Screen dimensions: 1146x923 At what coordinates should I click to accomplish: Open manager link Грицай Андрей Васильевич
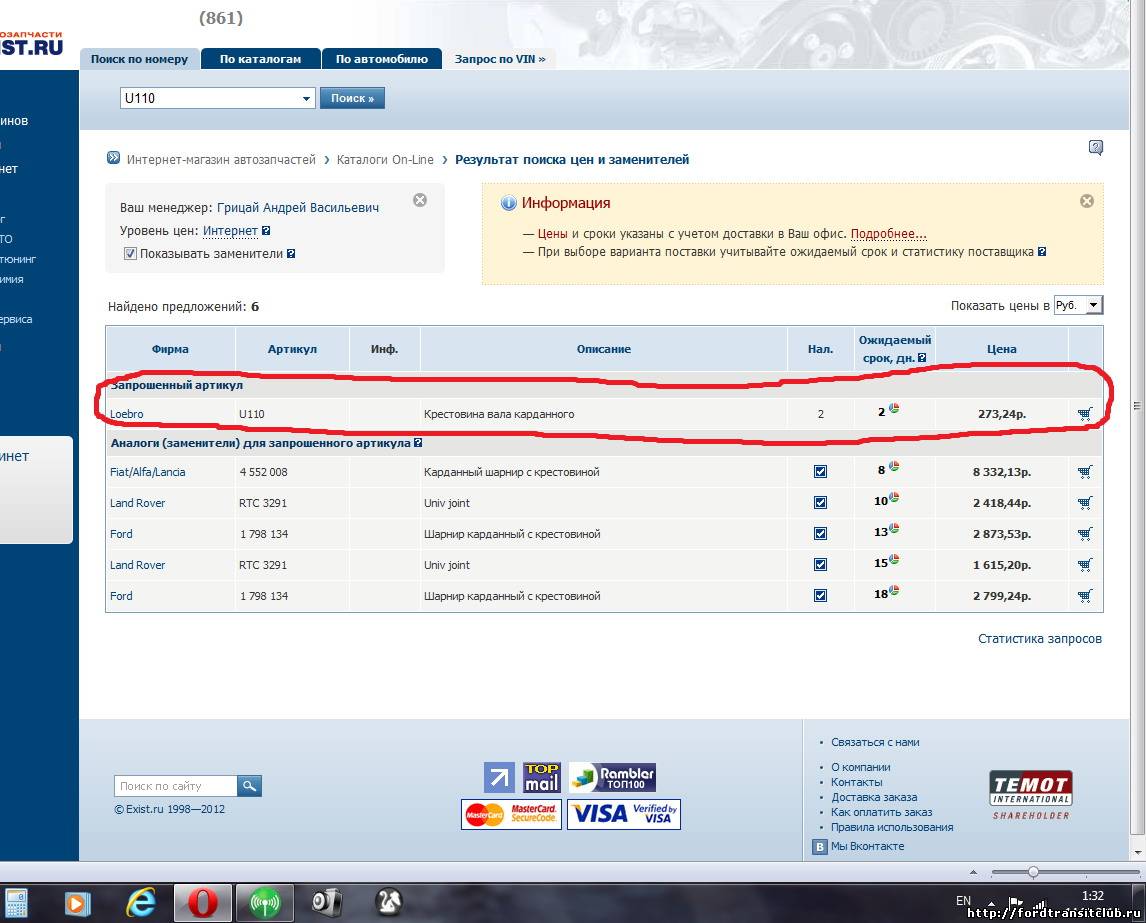[x=298, y=208]
